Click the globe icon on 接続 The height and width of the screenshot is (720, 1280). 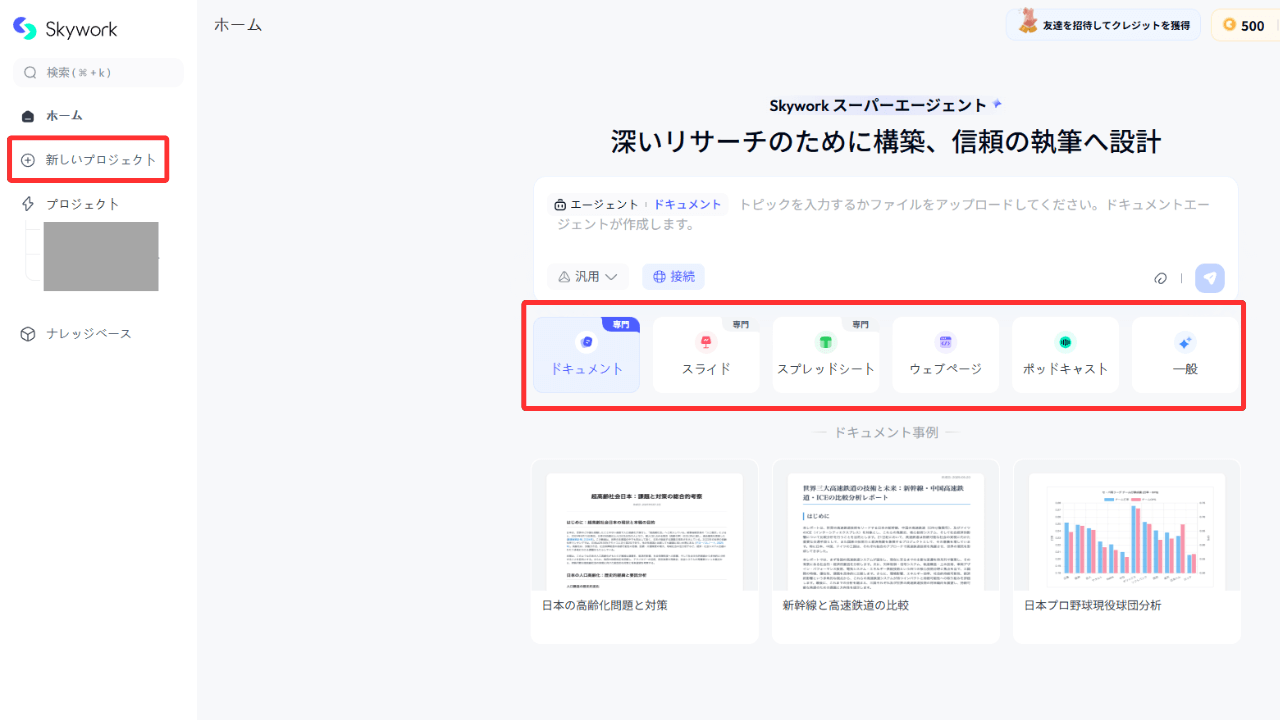pyautogui.click(x=659, y=277)
